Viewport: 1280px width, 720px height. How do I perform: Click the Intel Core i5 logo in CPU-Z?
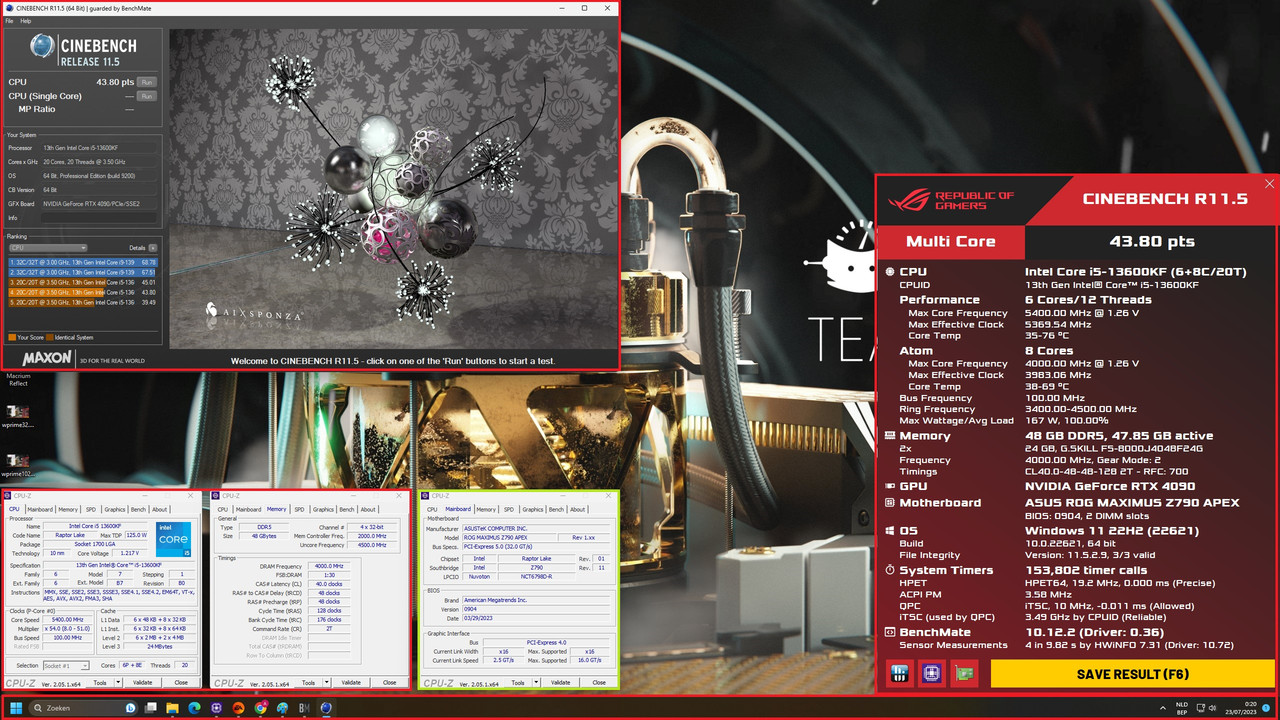click(173, 539)
